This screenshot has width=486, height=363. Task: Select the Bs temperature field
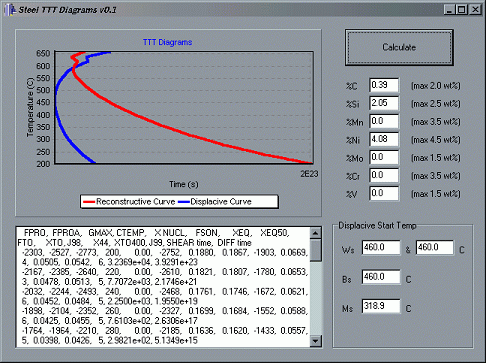[381, 277]
